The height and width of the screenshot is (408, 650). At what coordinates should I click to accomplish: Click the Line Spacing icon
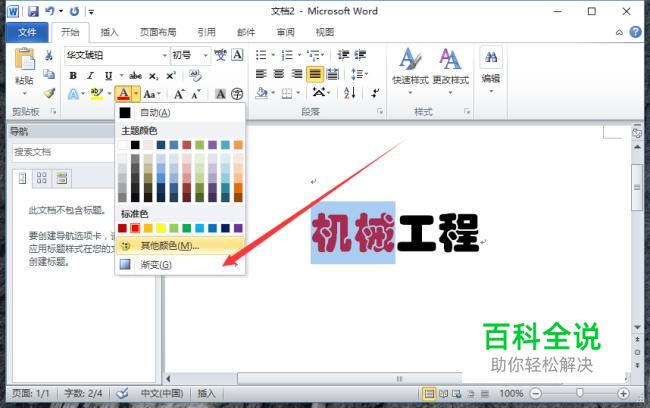pos(357,74)
